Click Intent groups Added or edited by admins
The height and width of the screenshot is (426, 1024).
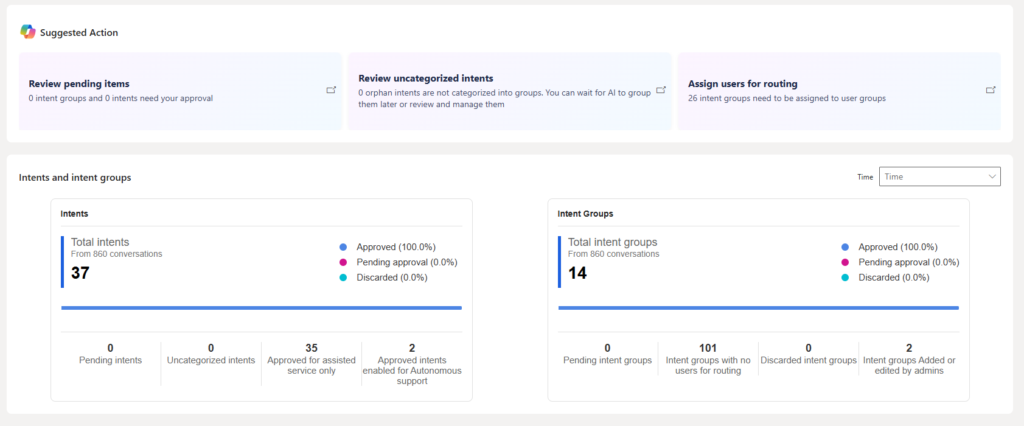909,359
